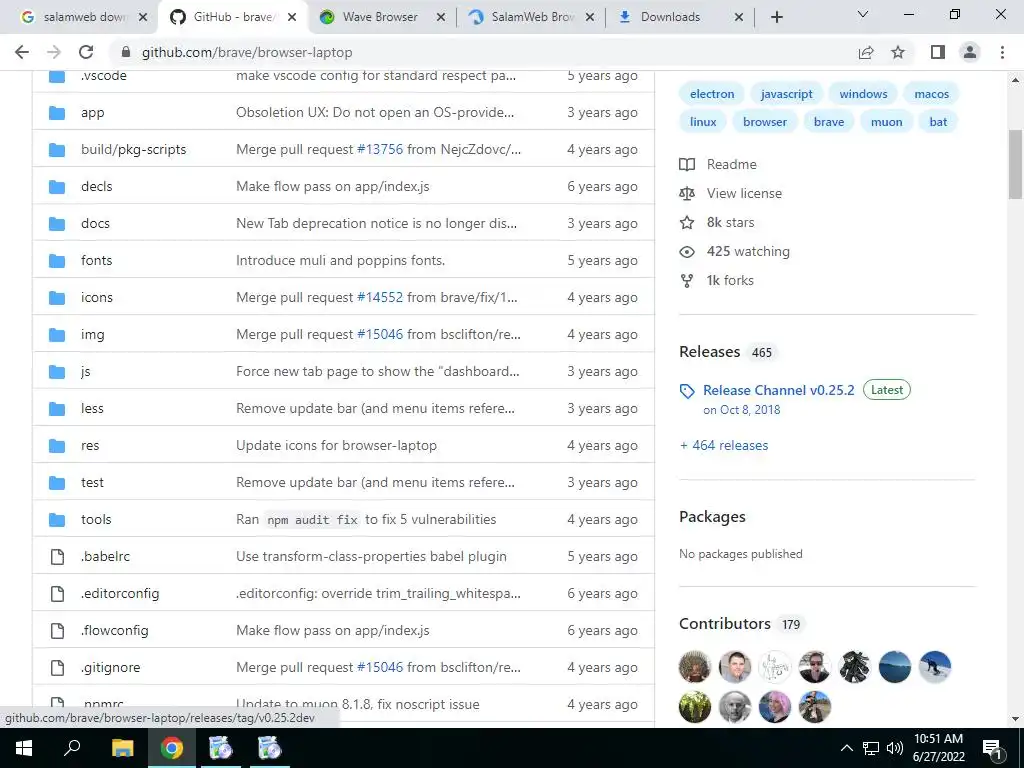Click the book icon next to Readme
Image resolution: width=1024 pixels, height=768 pixels.
point(687,165)
